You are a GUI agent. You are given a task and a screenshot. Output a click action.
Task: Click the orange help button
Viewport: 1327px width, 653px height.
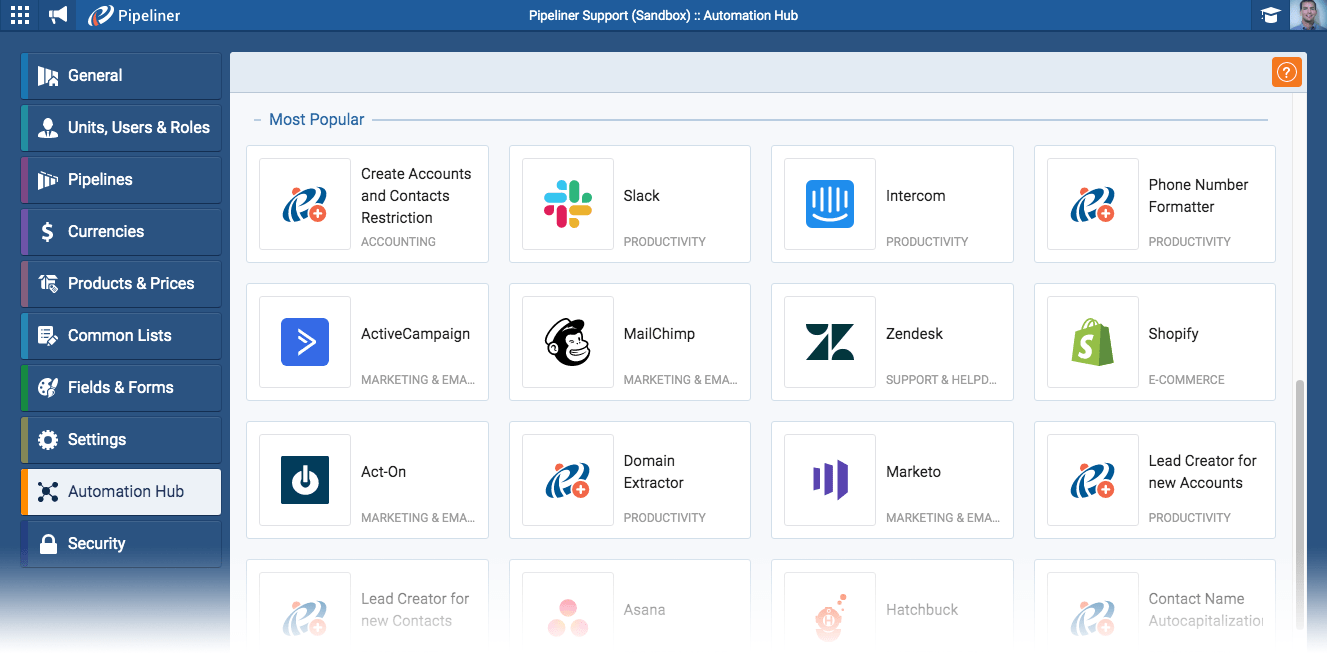point(1286,71)
